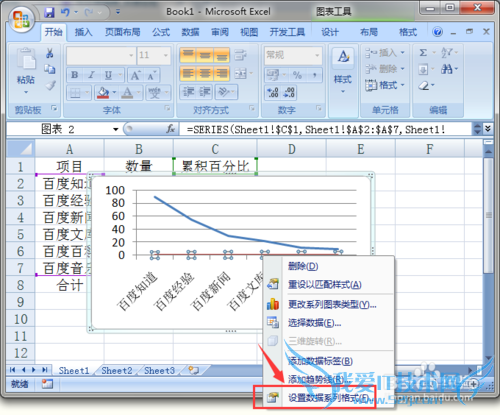Increase the indent
This screenshot has height=415, width=500.
pos(205,92)
